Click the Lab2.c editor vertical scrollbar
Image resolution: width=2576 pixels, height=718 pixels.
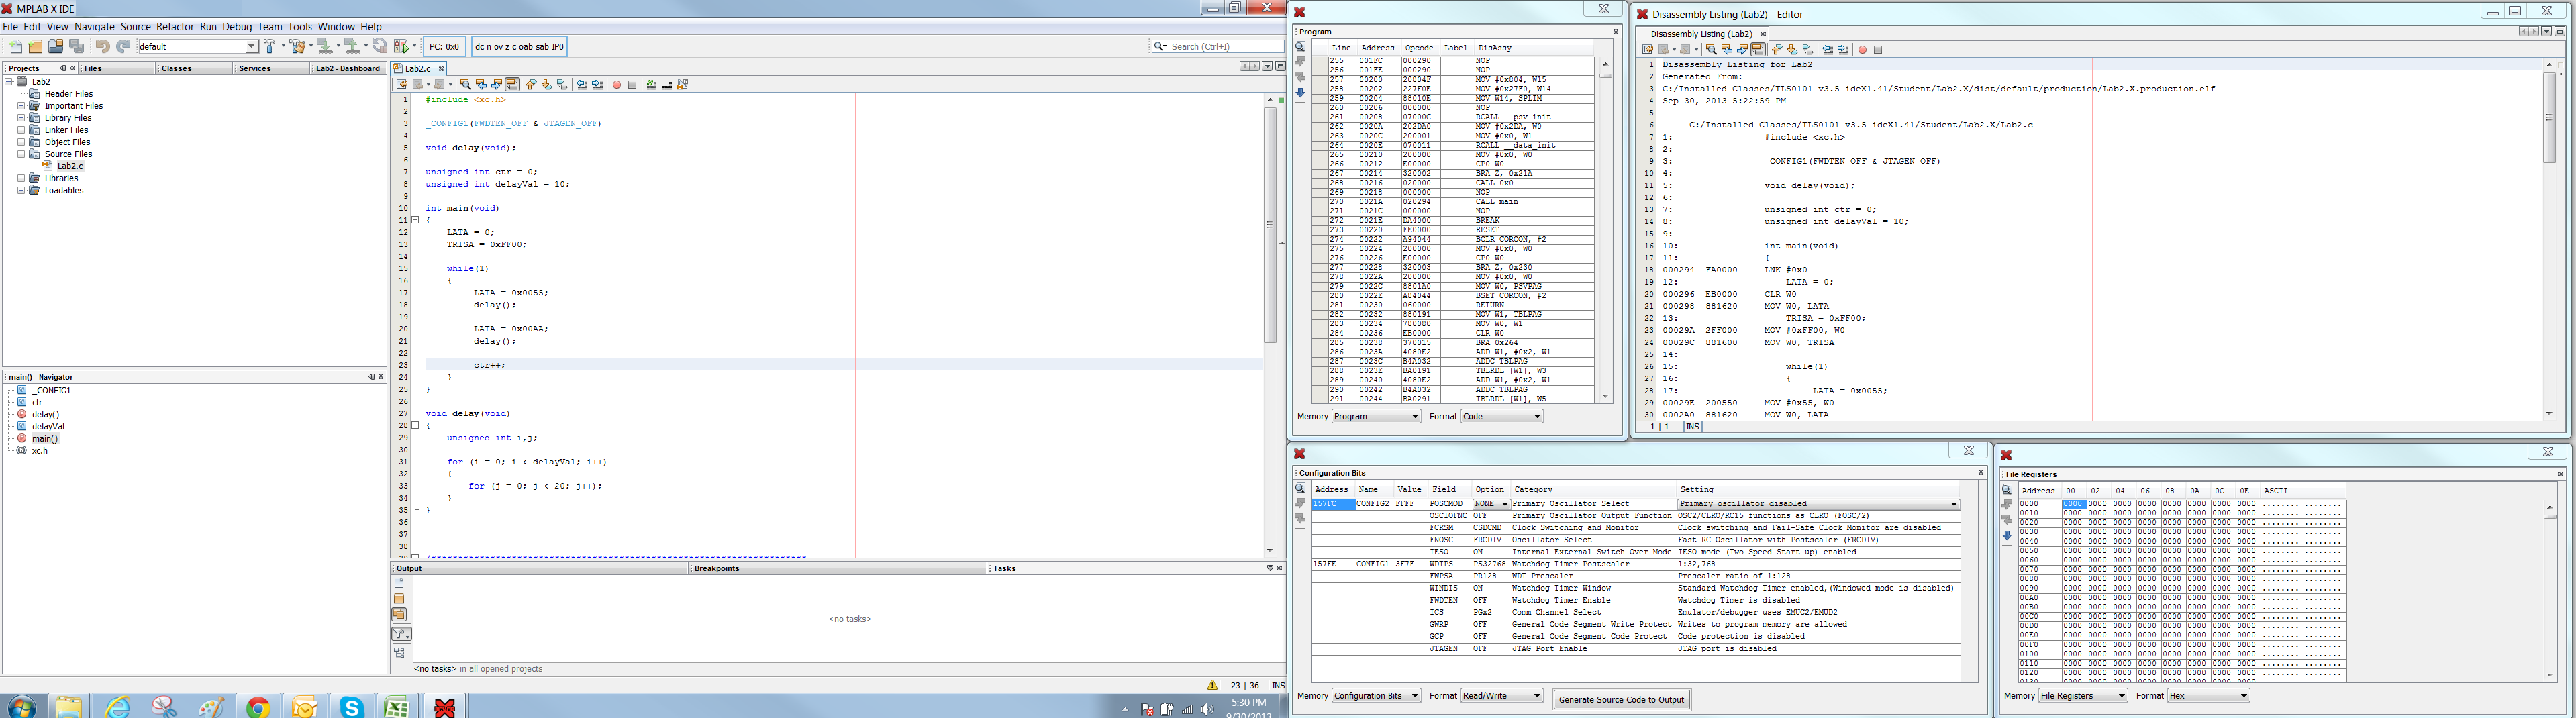tap(1270, 225)
